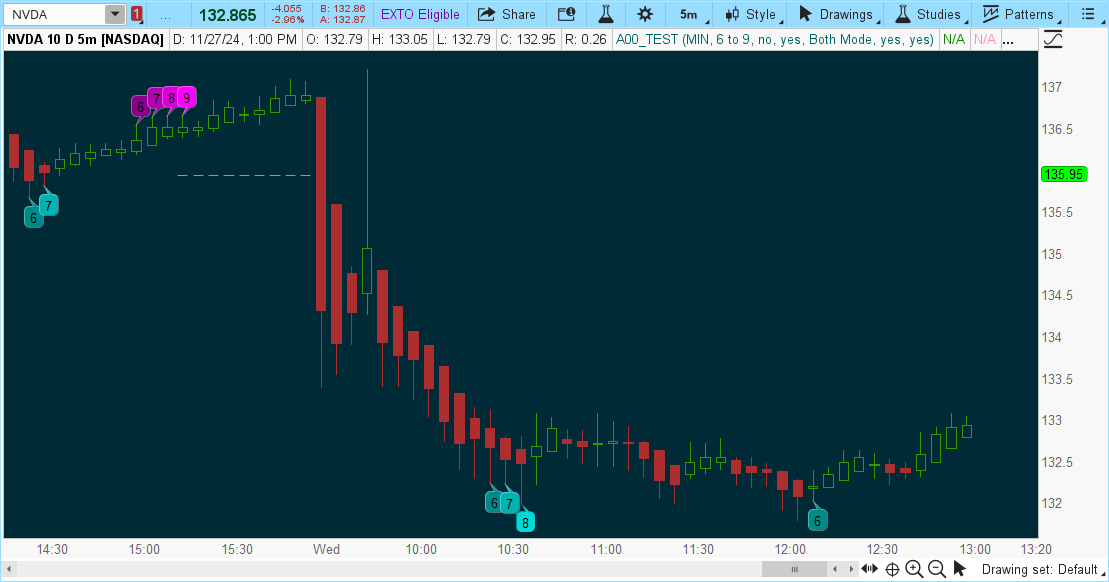
Task: Click the NVDA 10 D 5m [NASDAQ] title
Action: (x=85, y=40)
